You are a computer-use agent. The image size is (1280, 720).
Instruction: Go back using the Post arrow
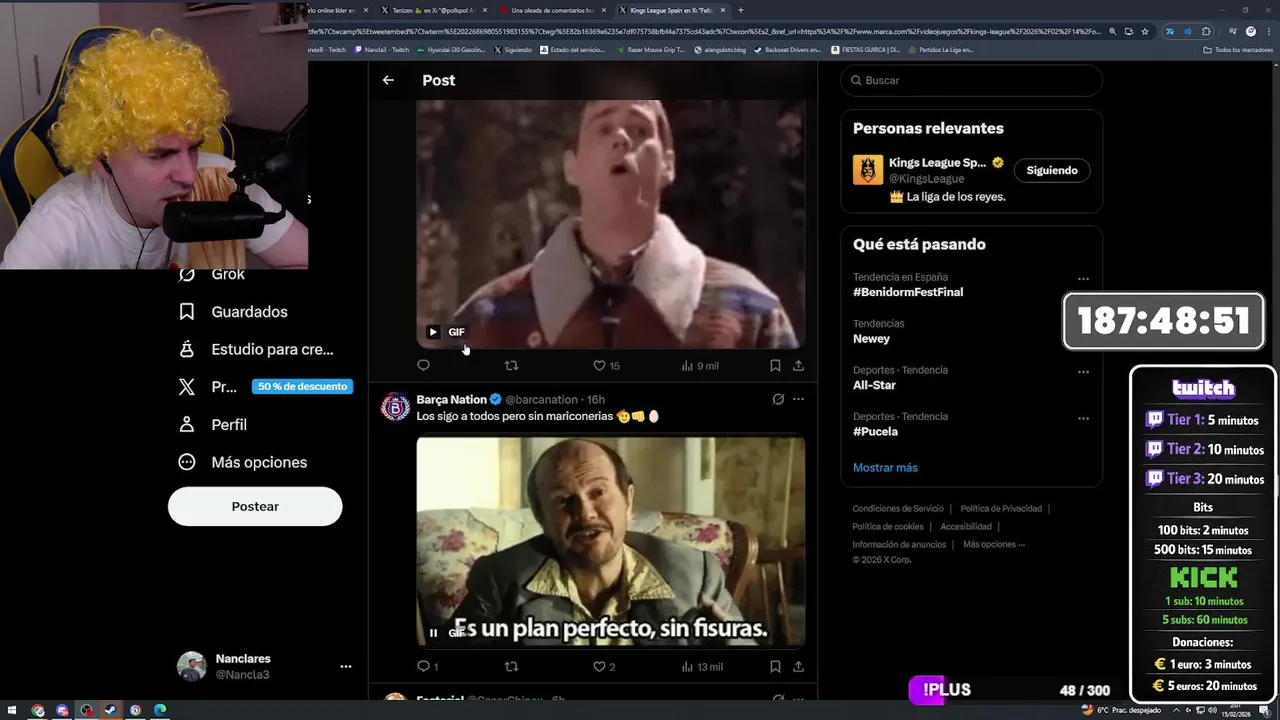[388, 80]
